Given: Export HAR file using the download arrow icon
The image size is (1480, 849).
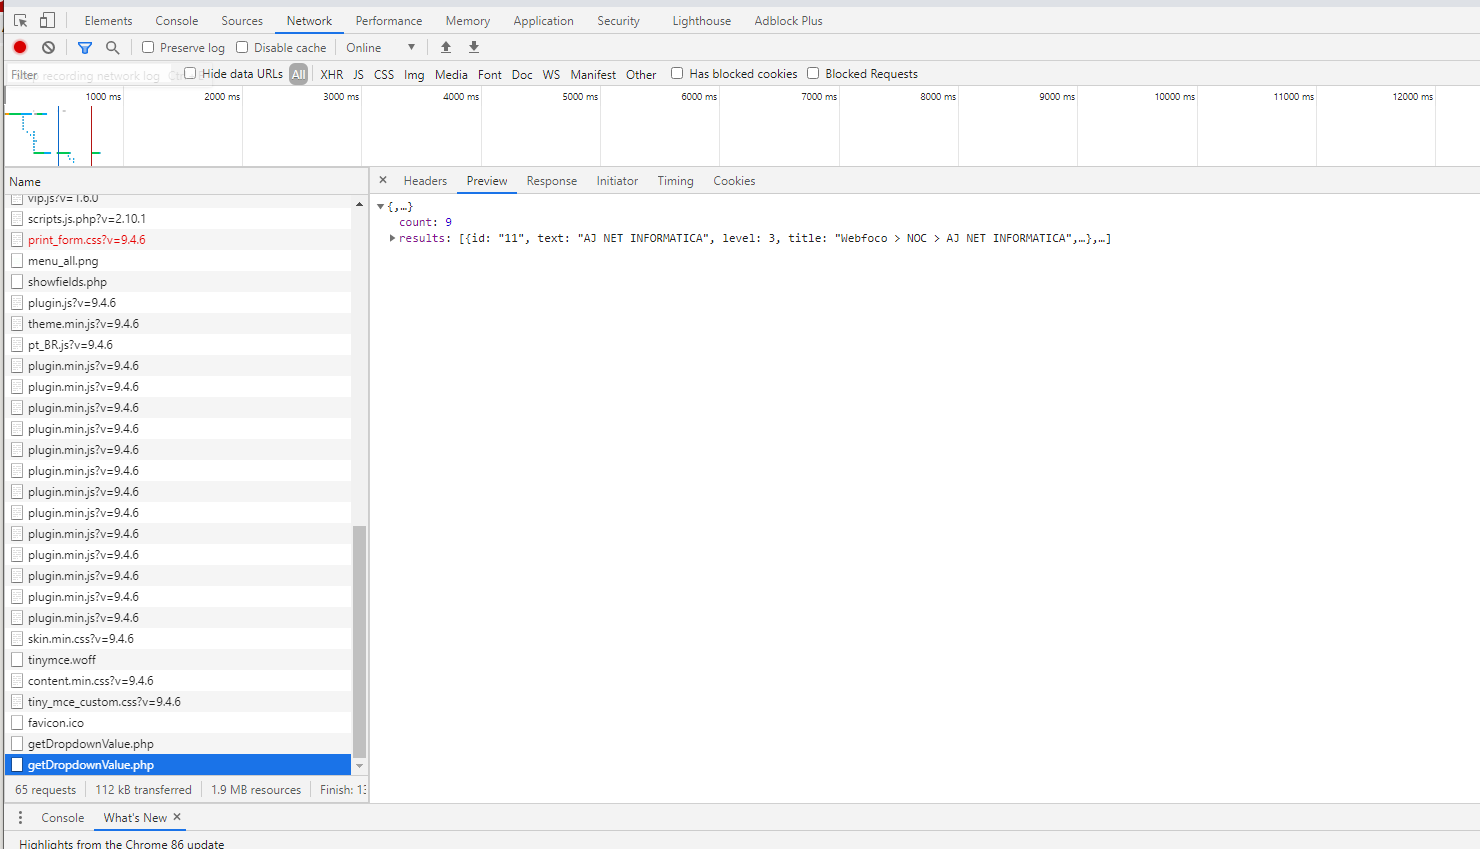Looking at the screenshot, I should click(473, 47).
